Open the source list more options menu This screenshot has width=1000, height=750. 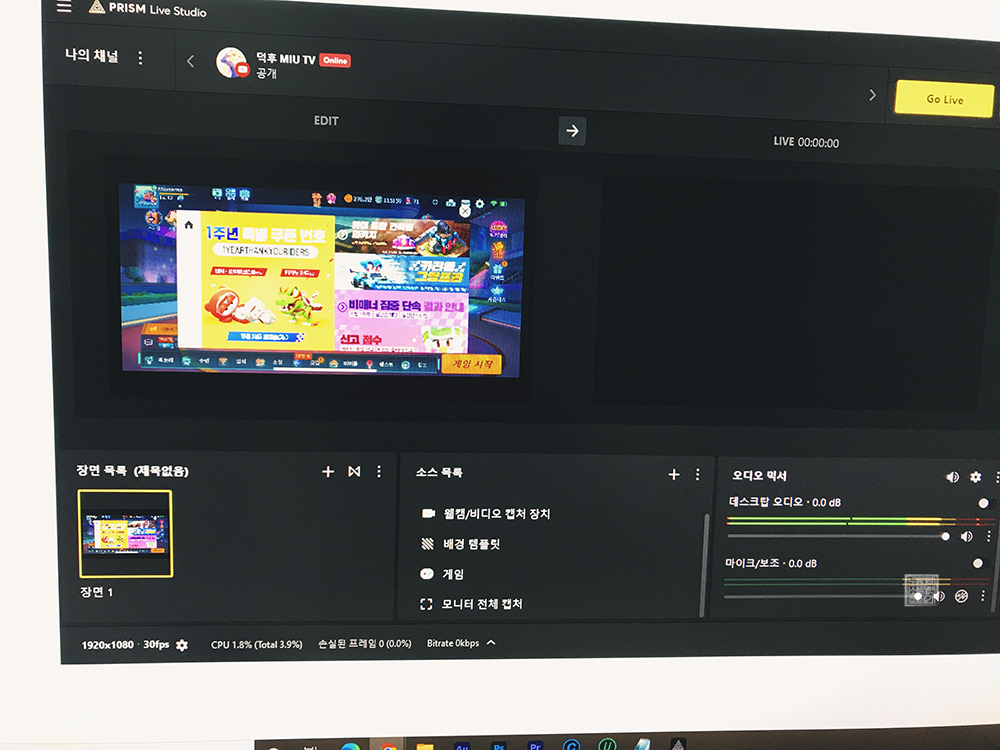pyautogui.click(x=698, y=474)
